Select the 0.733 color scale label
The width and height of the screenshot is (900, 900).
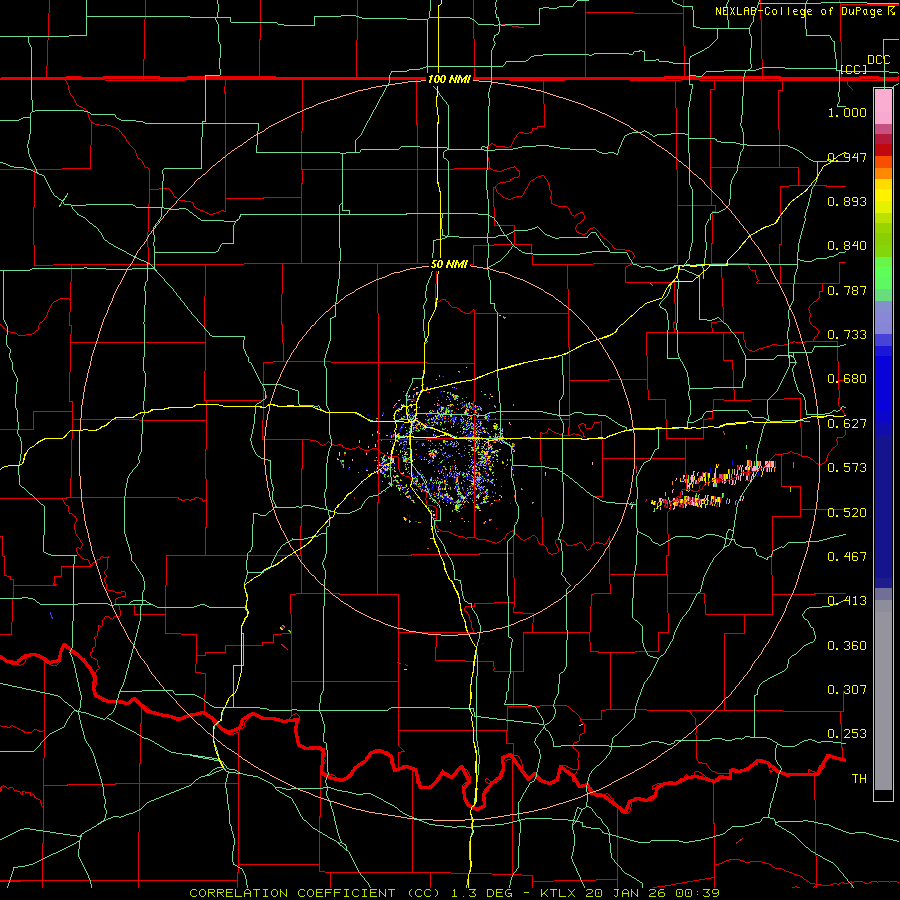tap(847, 335)
